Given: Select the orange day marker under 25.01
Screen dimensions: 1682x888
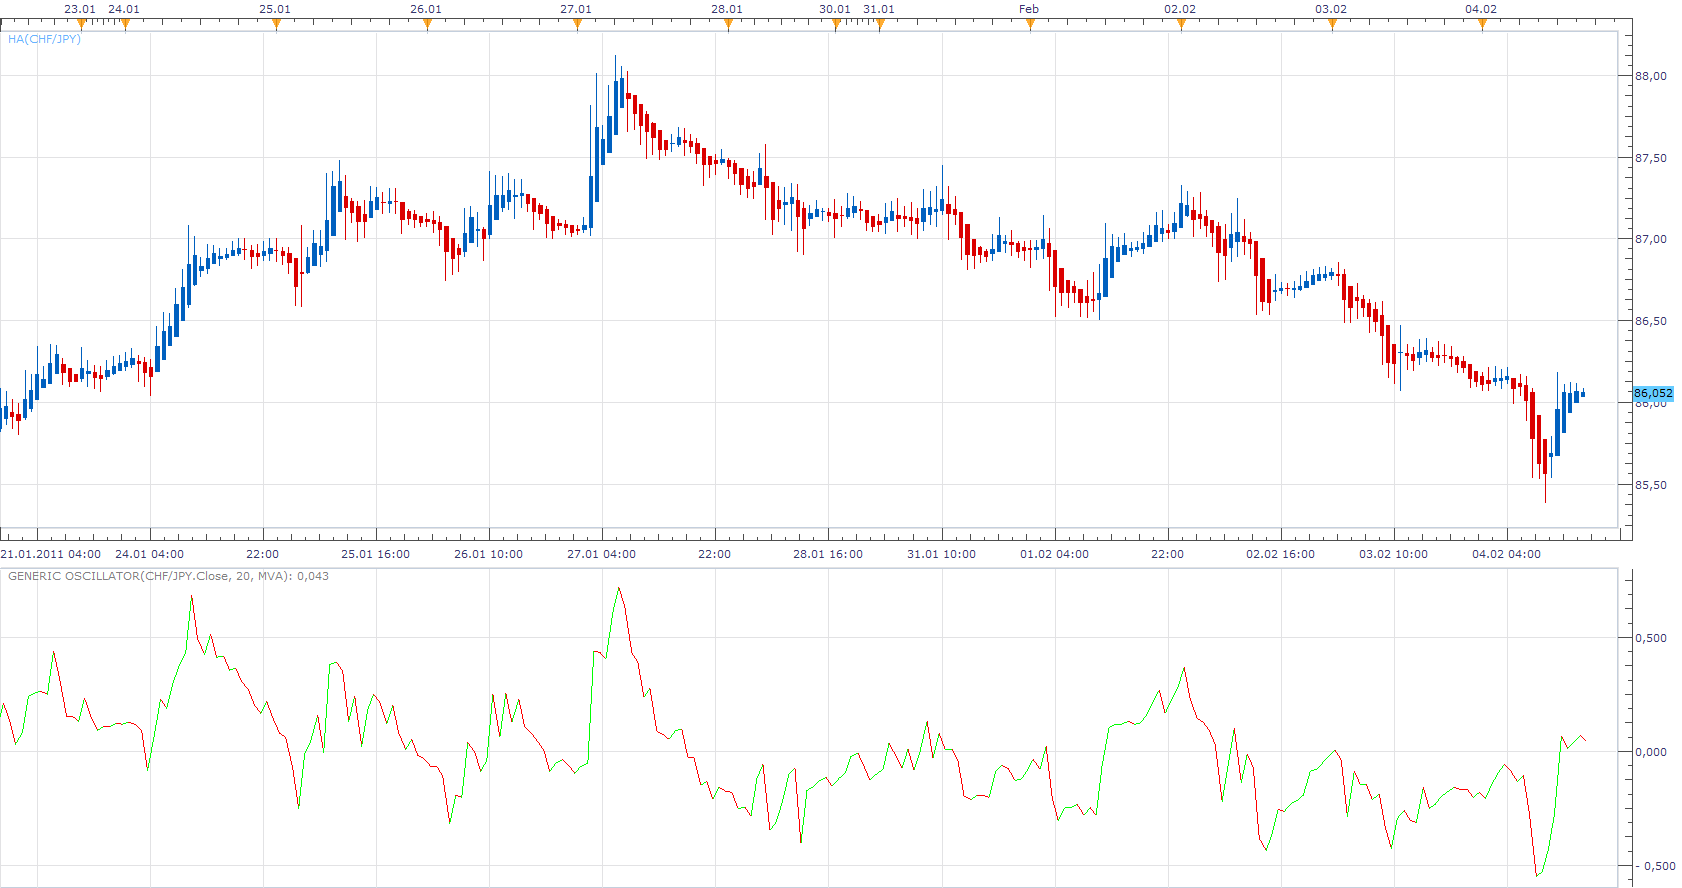Looking at the screenshot, I should 276,24.
